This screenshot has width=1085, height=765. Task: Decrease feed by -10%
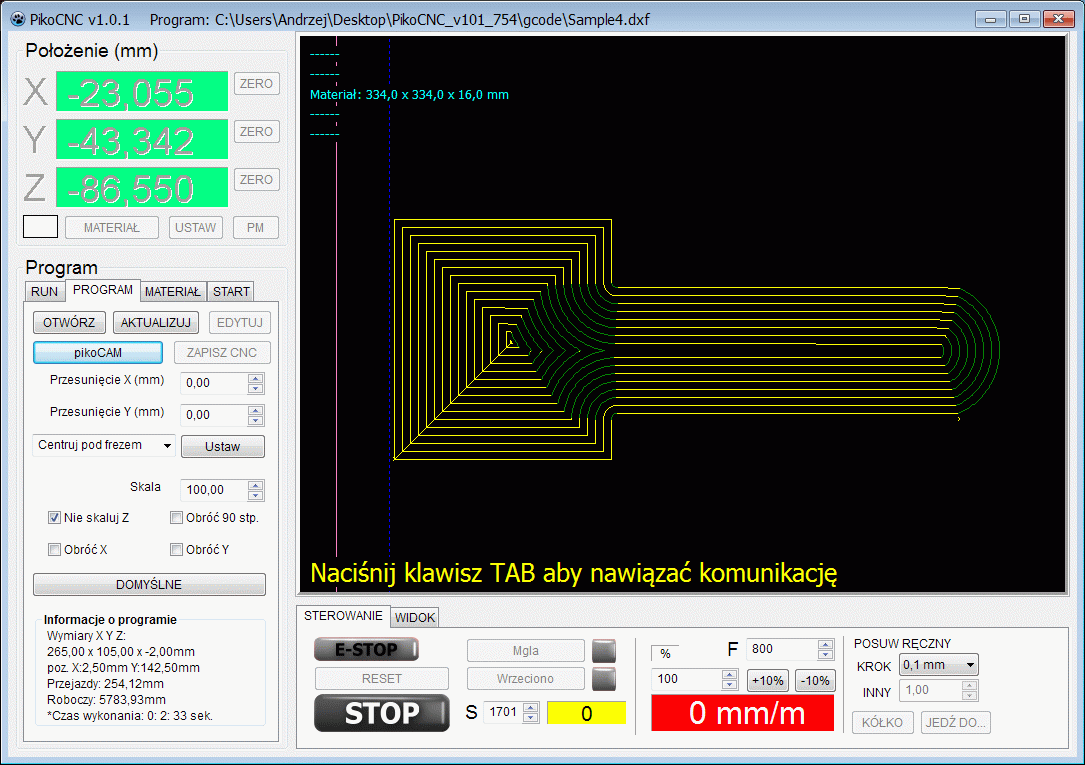pos(815,681)
